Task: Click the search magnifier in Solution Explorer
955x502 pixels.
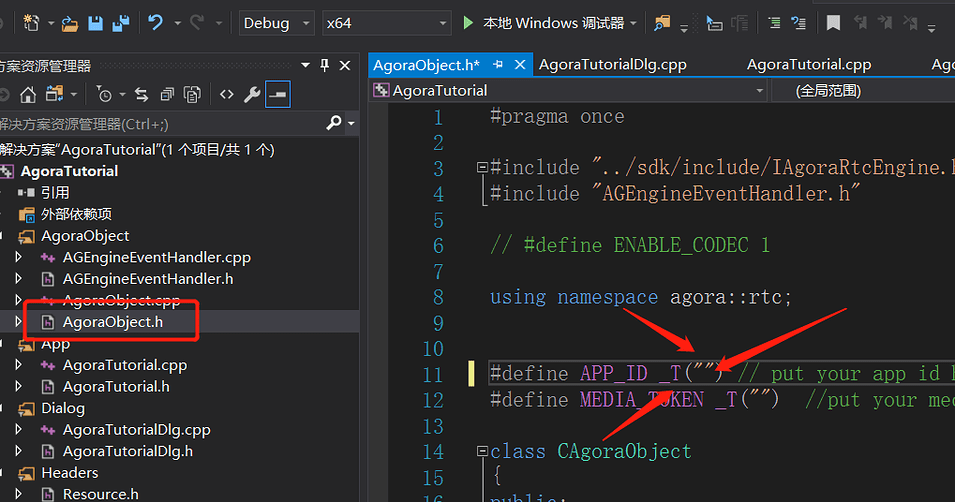Action: [334, 123]
